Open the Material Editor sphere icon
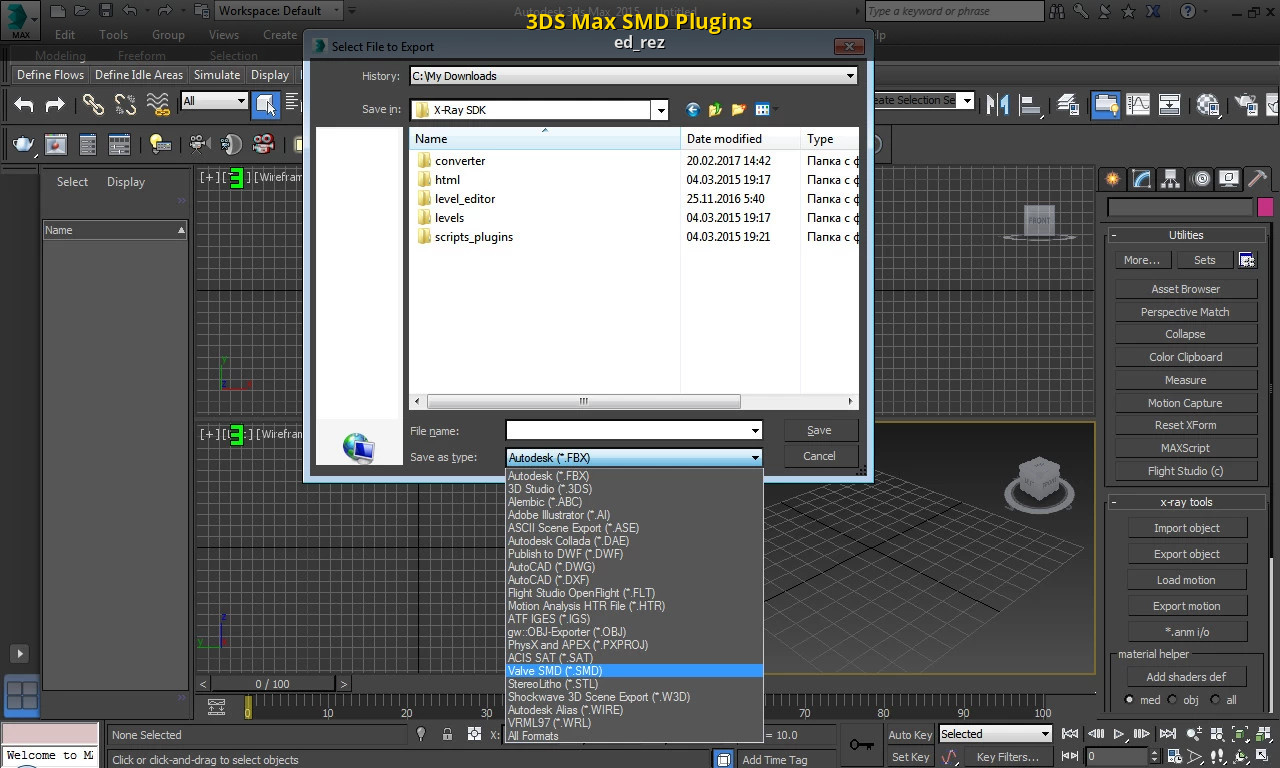 pyautogui.click(x=1208, y=104)
